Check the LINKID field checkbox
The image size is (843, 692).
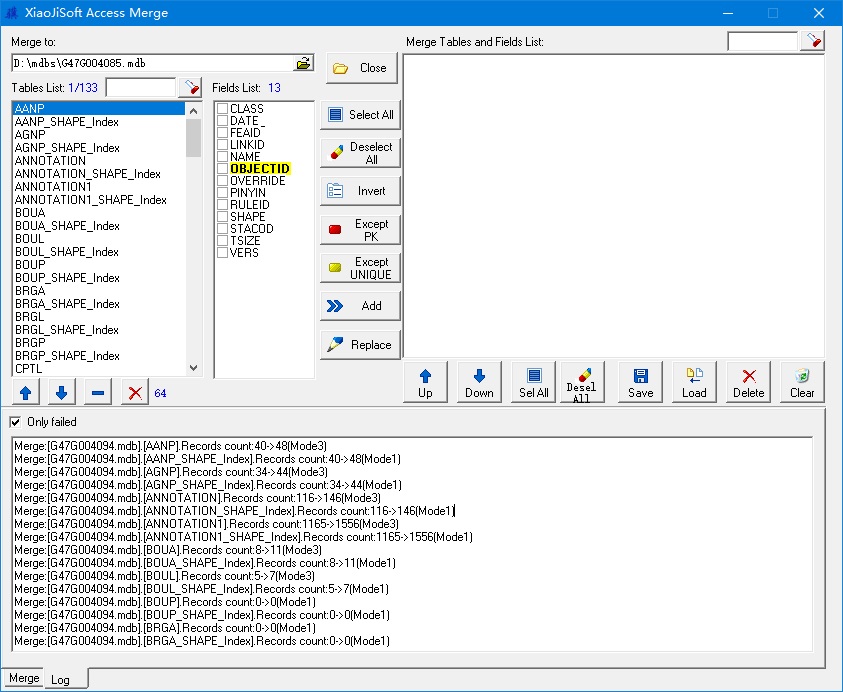[222, 145]
